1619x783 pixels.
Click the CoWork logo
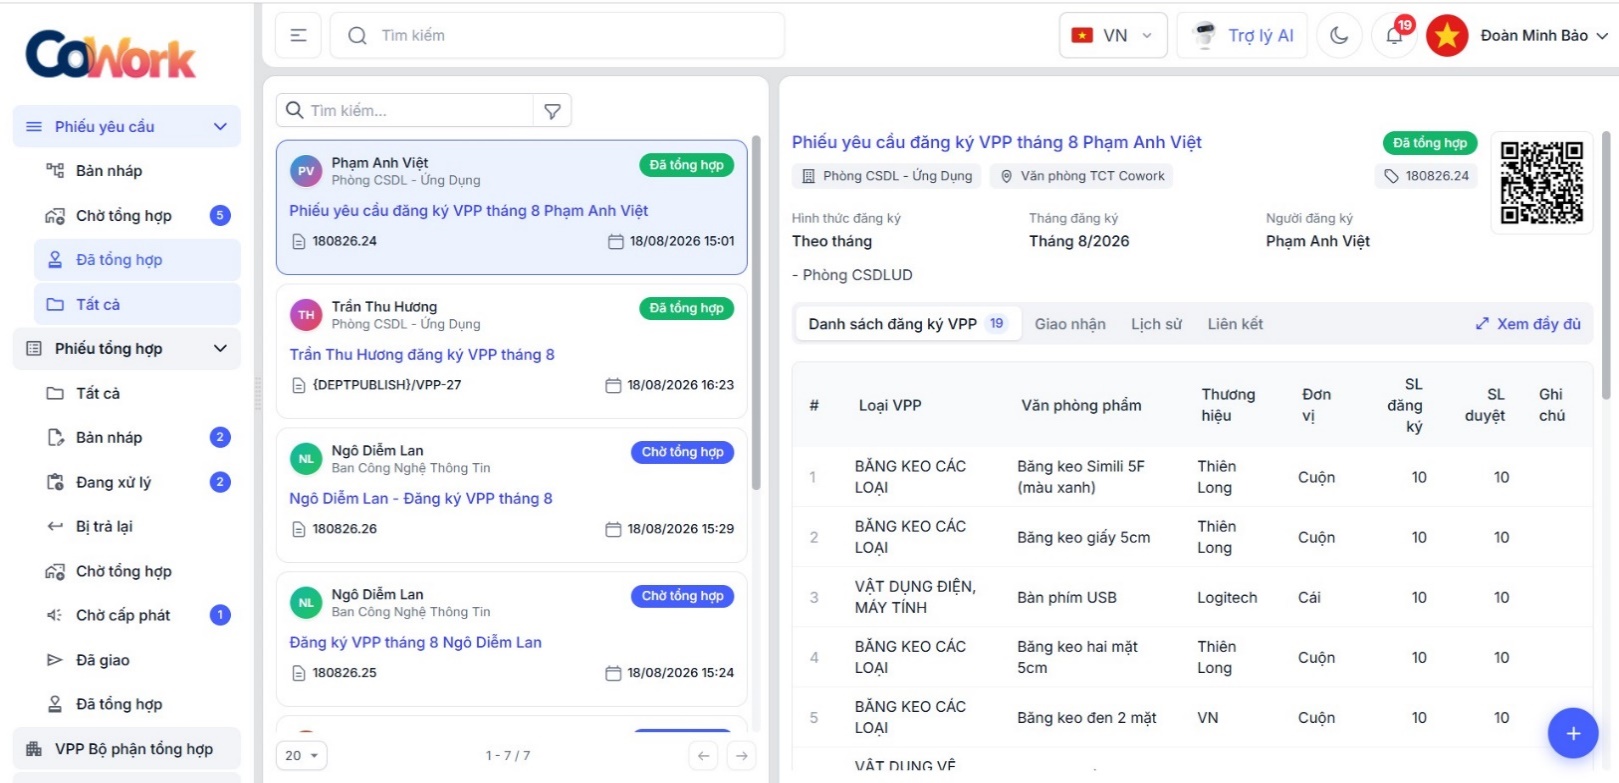(111, 54)
